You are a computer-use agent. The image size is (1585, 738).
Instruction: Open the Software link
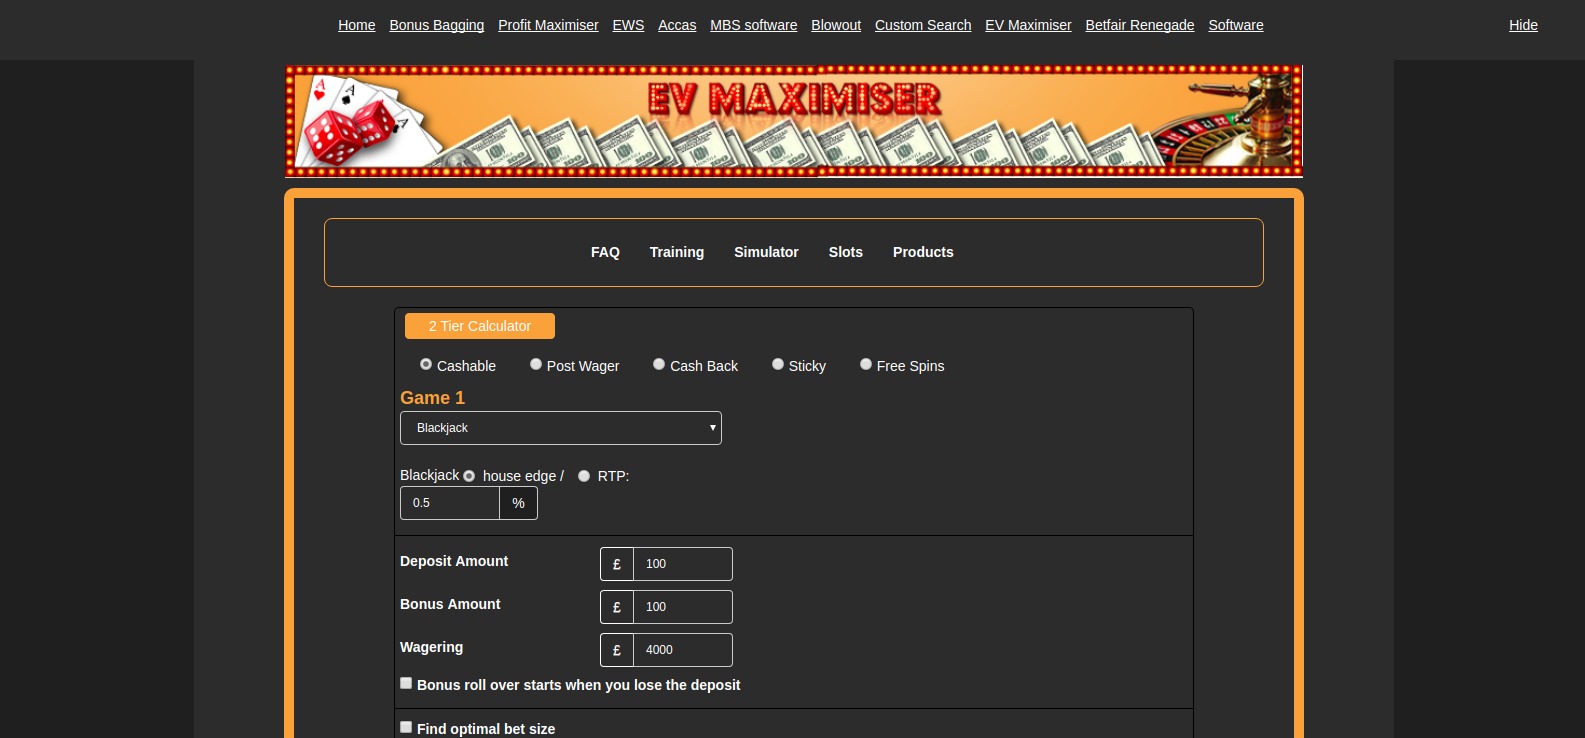coord(1236,25)
